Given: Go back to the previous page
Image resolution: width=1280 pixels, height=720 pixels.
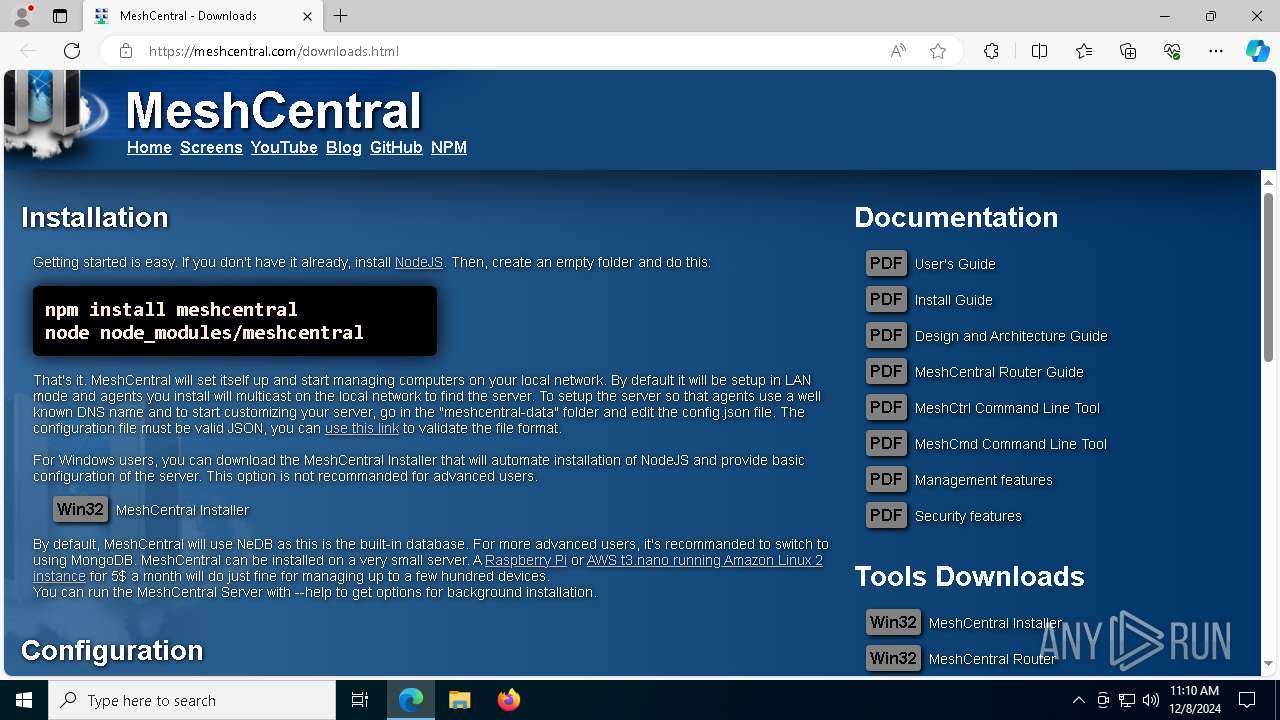Looking at the screenshot, I should (x=28, y=51).
